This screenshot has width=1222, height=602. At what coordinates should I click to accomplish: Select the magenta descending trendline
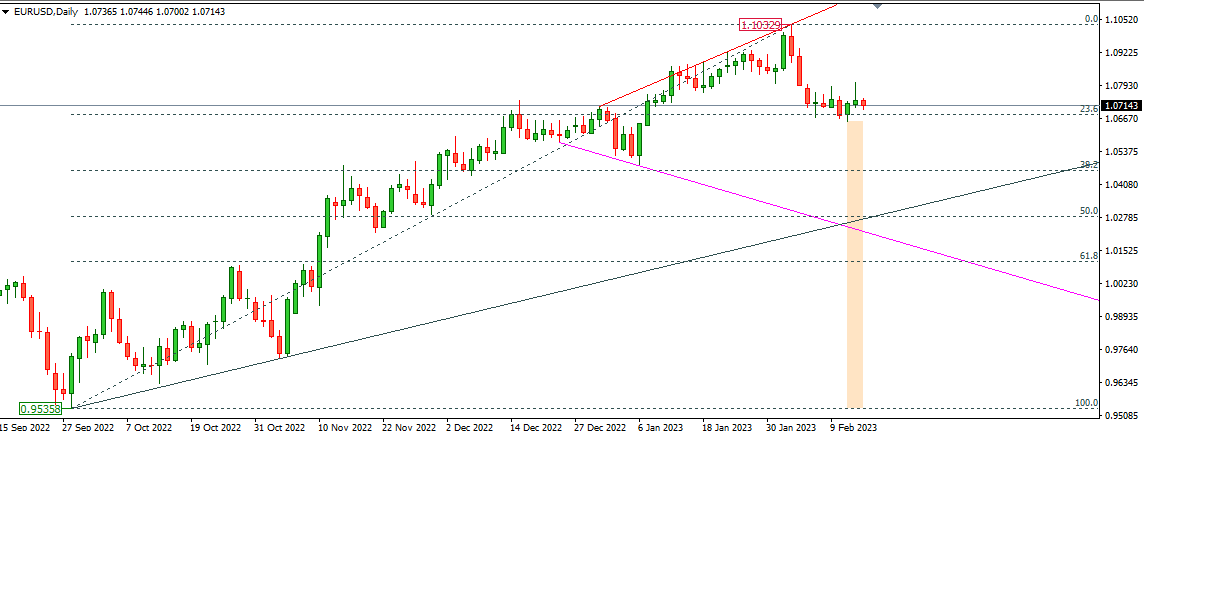[830, 221]
